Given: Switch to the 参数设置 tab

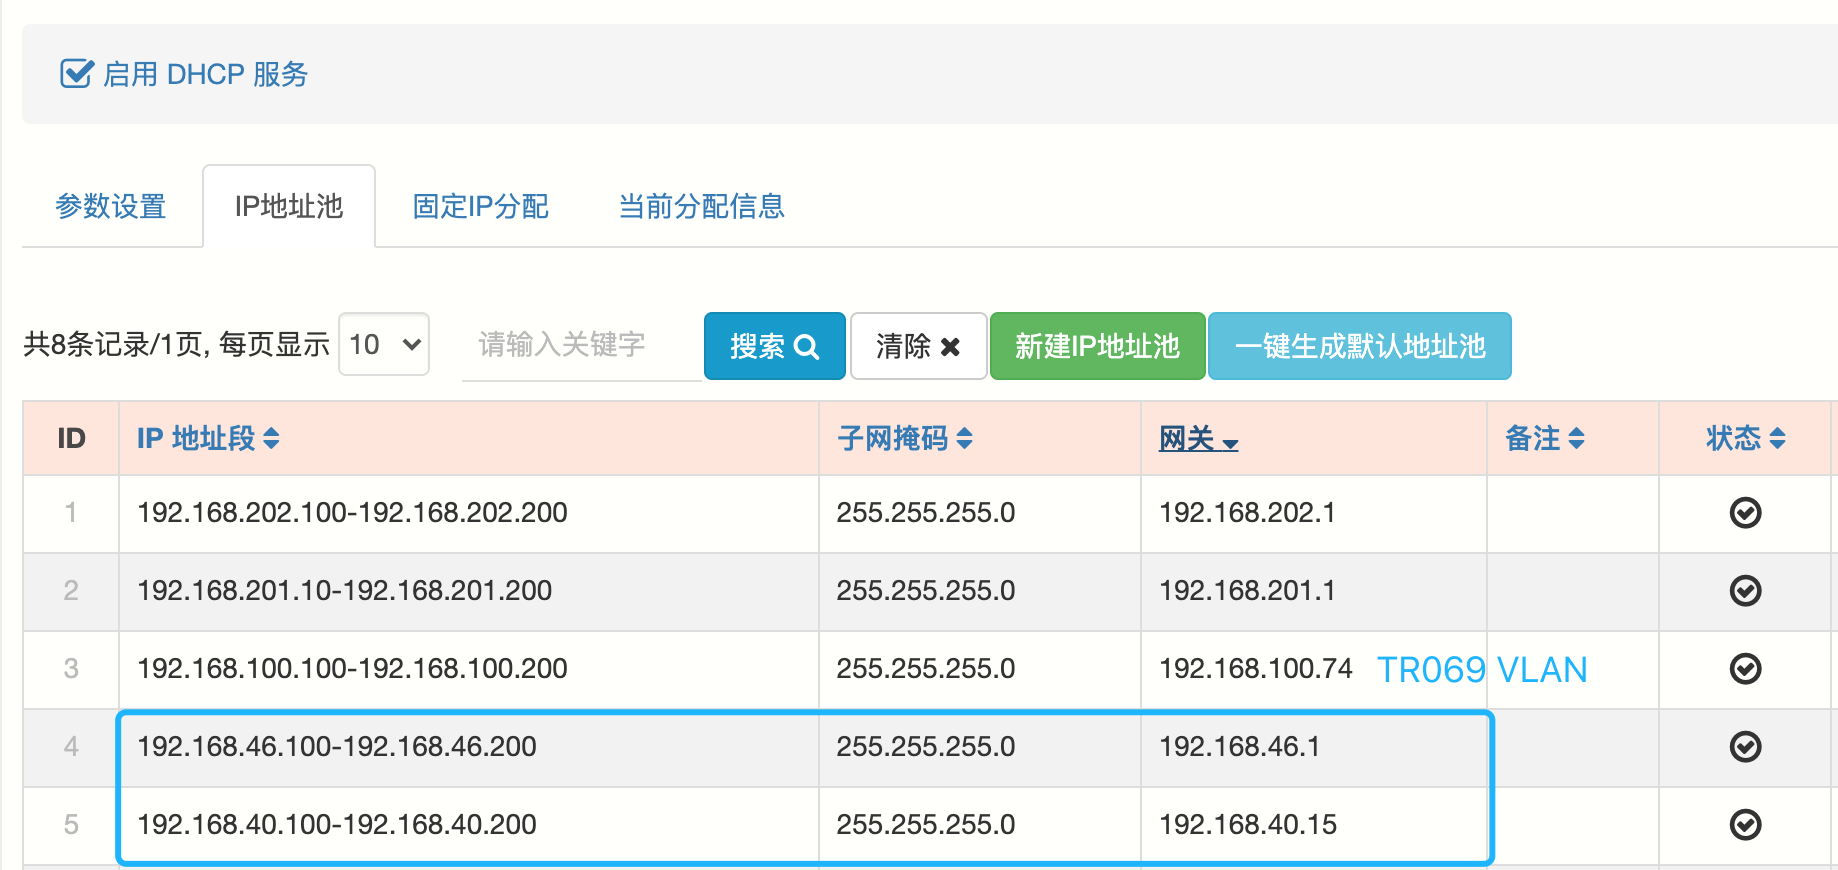Looking at the screenshot, I should click(111, 207).
